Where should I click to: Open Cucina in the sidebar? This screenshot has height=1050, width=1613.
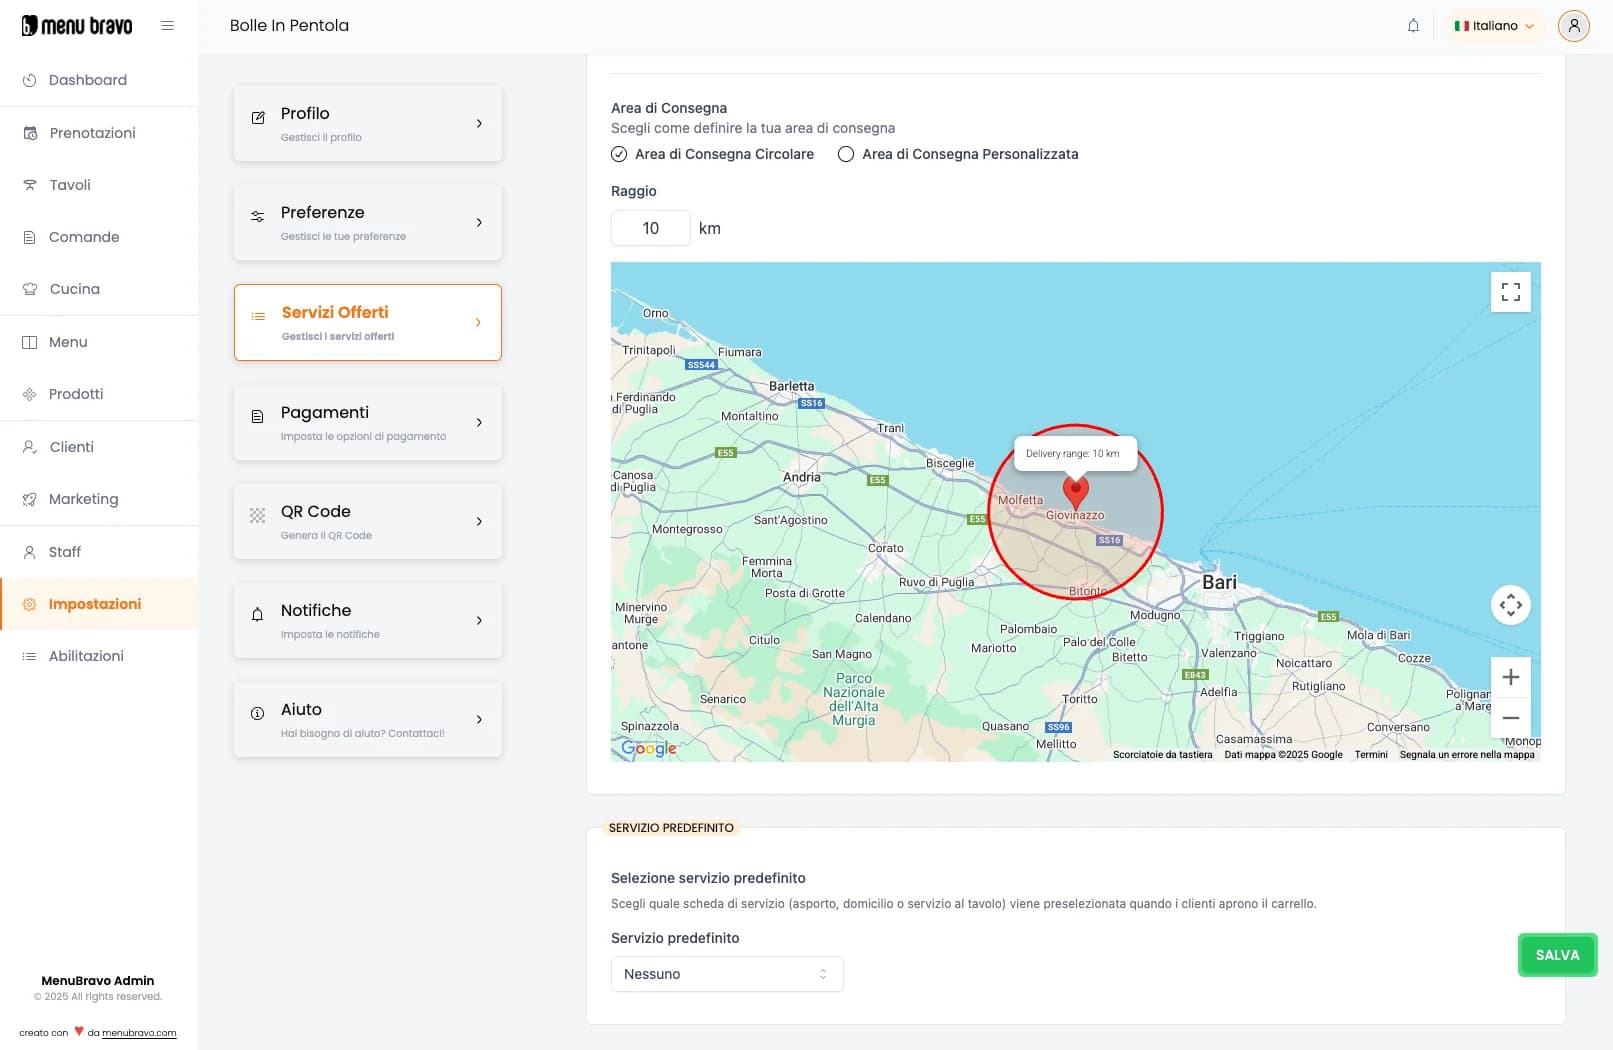tap(75, 289)
